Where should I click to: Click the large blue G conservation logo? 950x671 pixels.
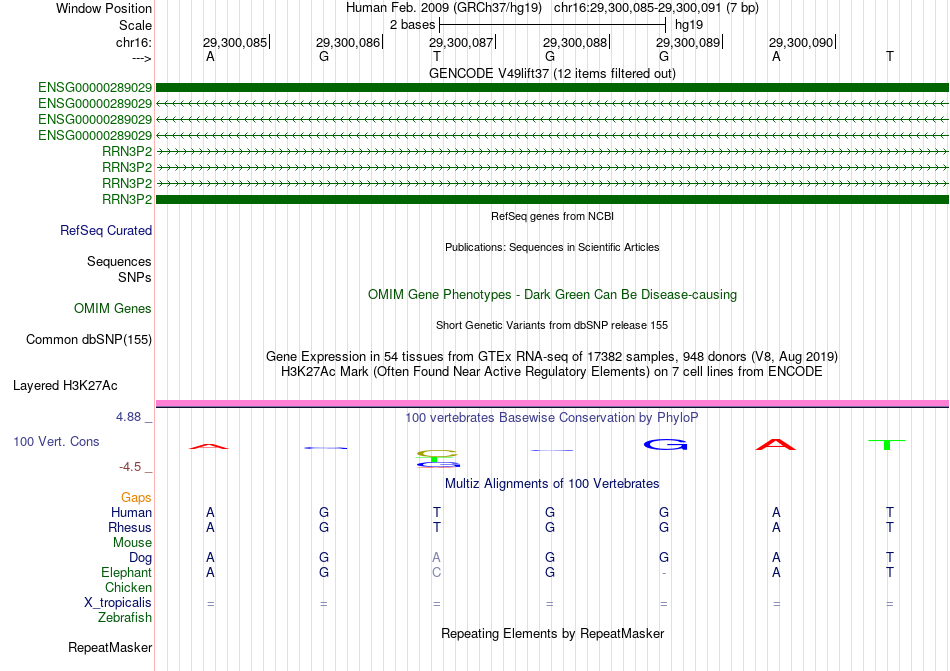(665, 445)
